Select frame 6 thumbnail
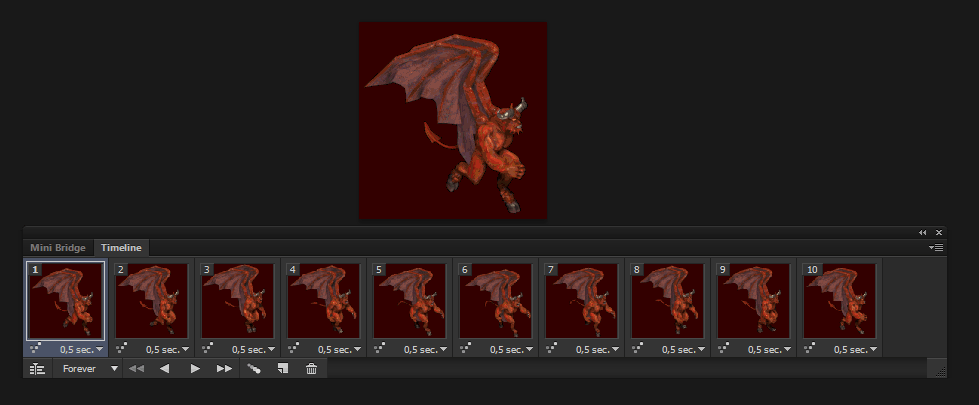 (496, 301)
